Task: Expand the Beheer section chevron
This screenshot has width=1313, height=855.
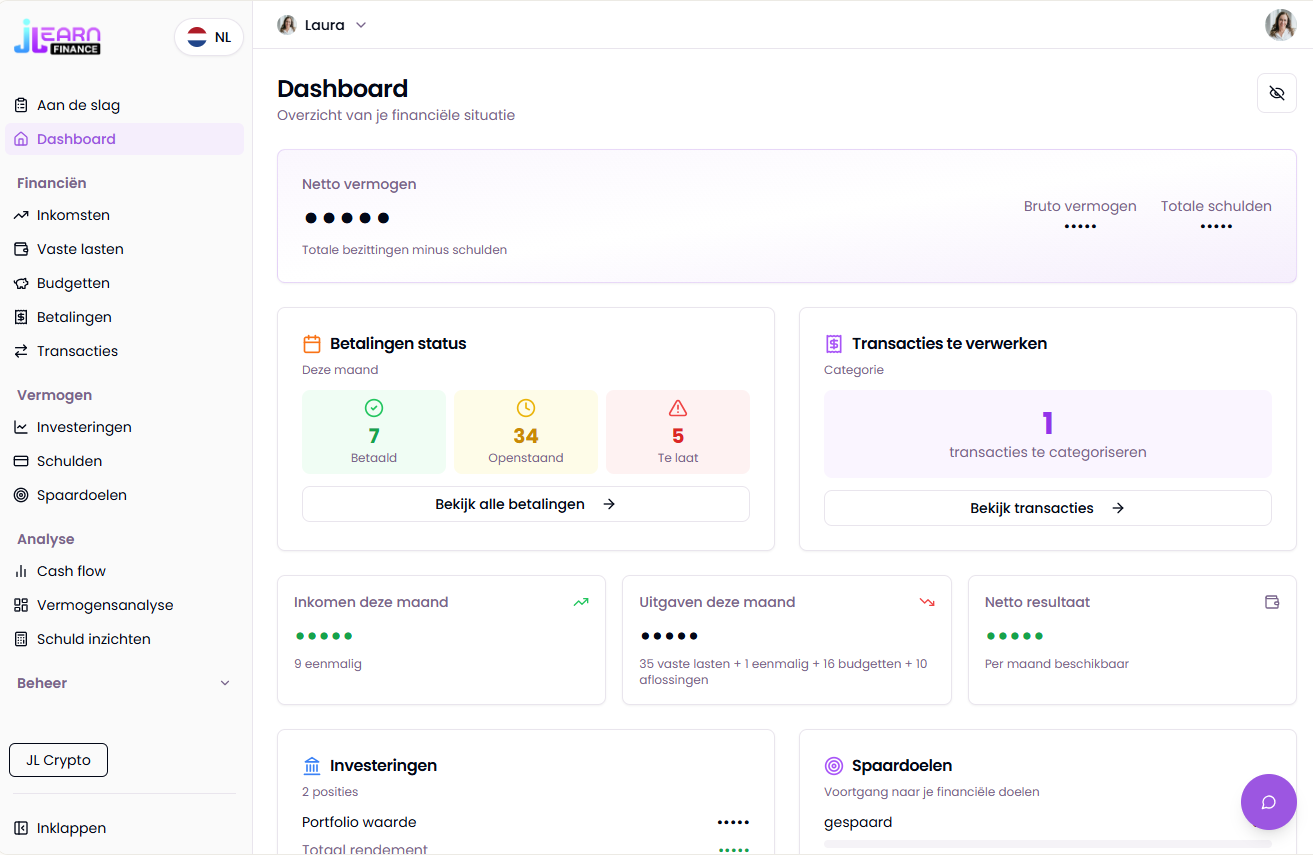Action: click(225, 683)
